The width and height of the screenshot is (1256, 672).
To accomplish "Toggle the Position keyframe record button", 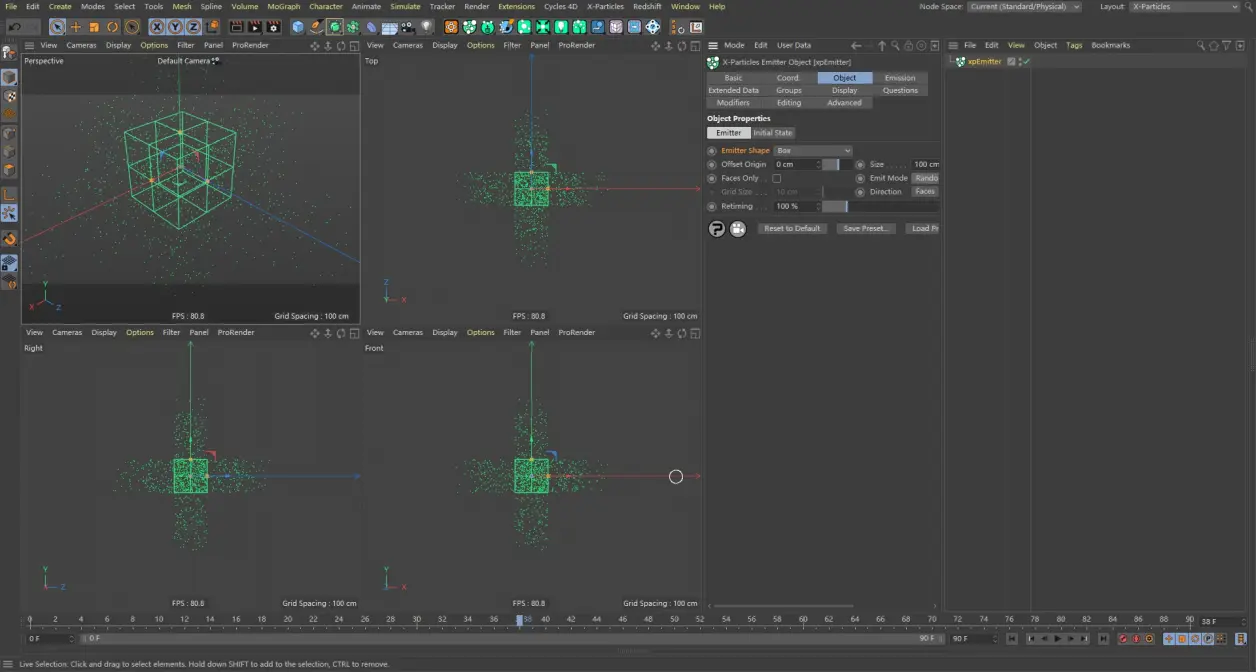I will click(x=1169, y=638).
